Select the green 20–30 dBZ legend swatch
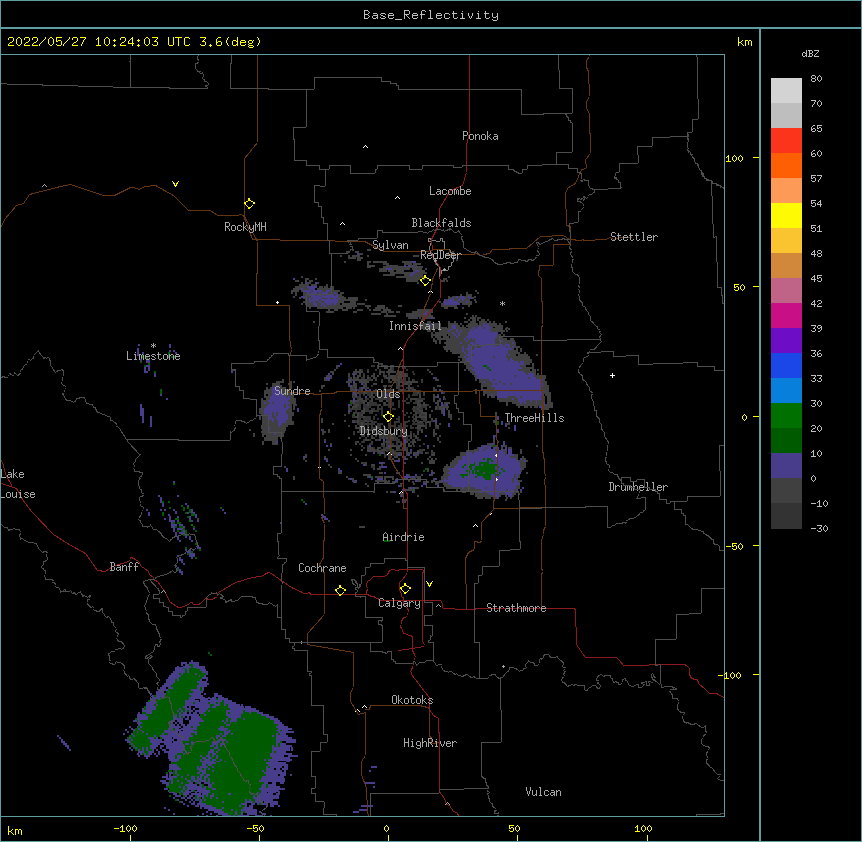Viewport: 862px width, 842px height. [x=786, y=416]
